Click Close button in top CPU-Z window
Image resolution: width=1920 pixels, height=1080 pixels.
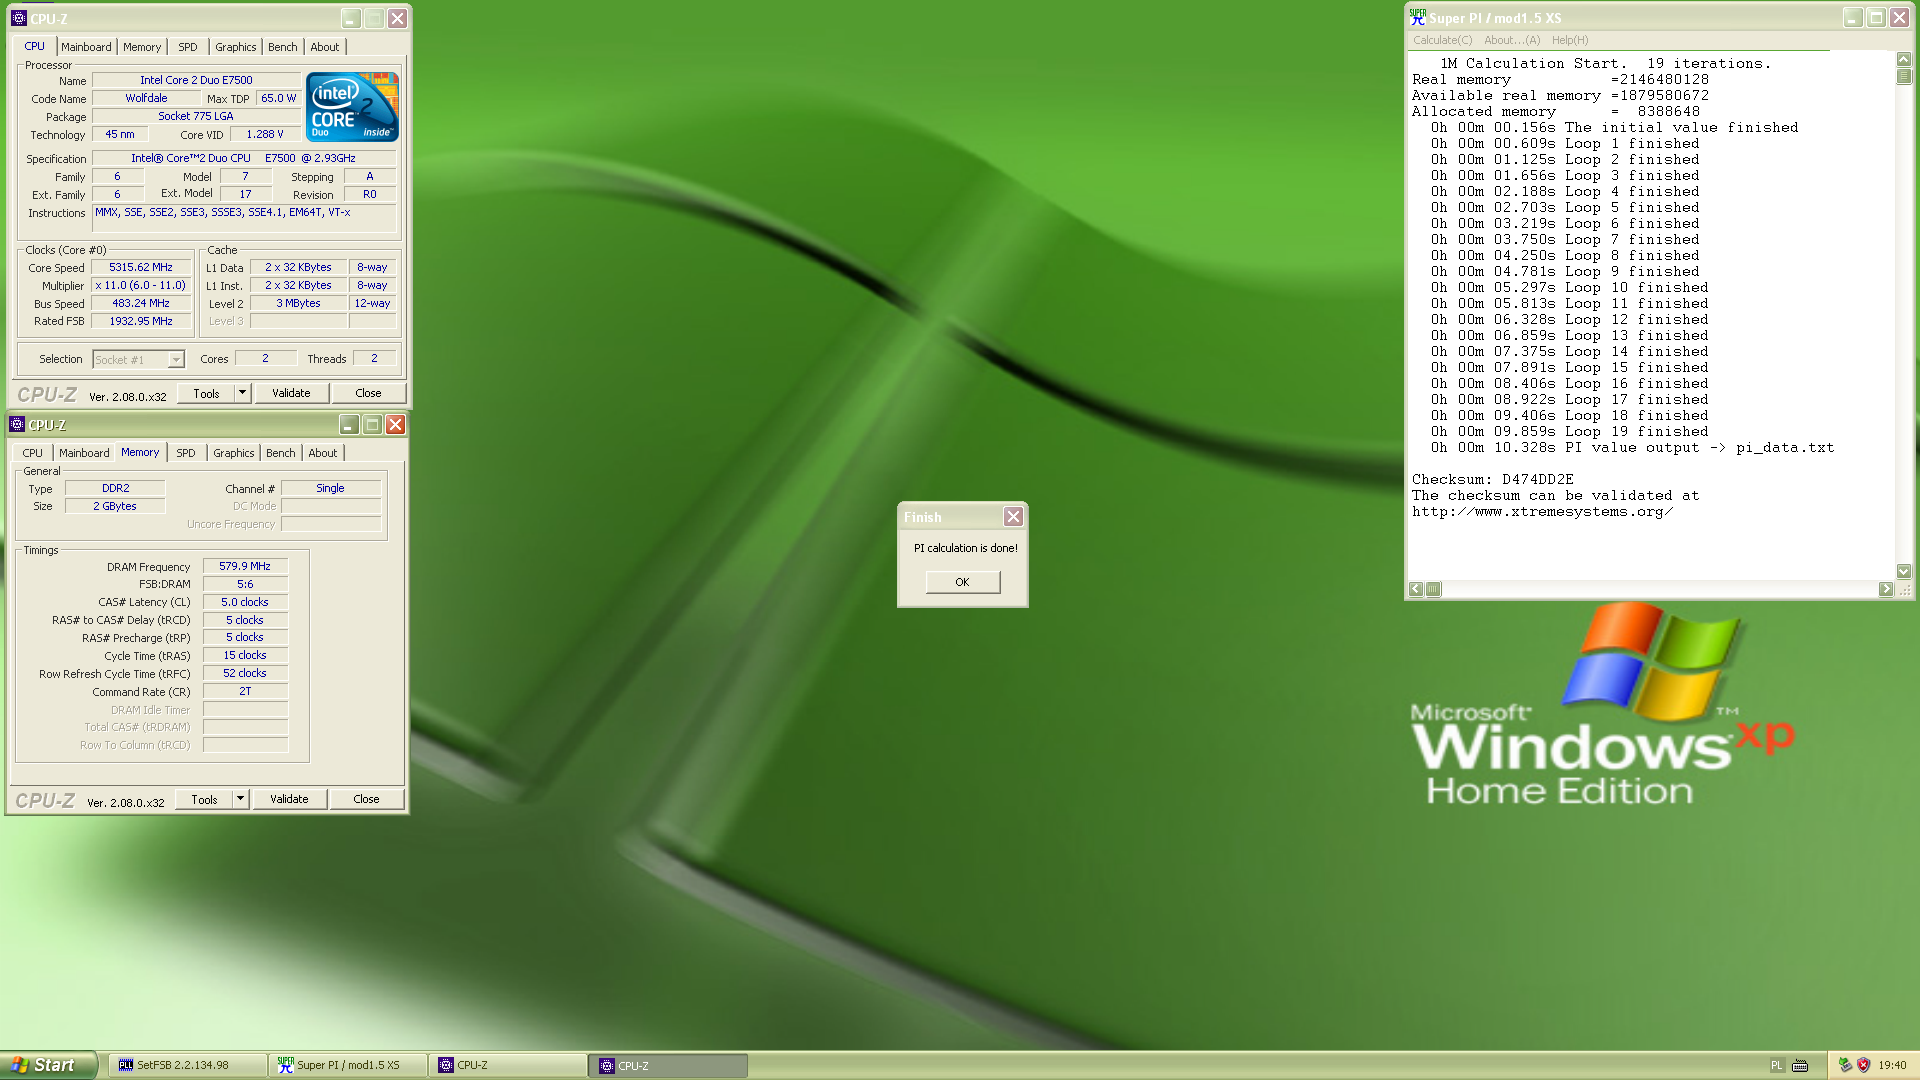coord(368,393)
